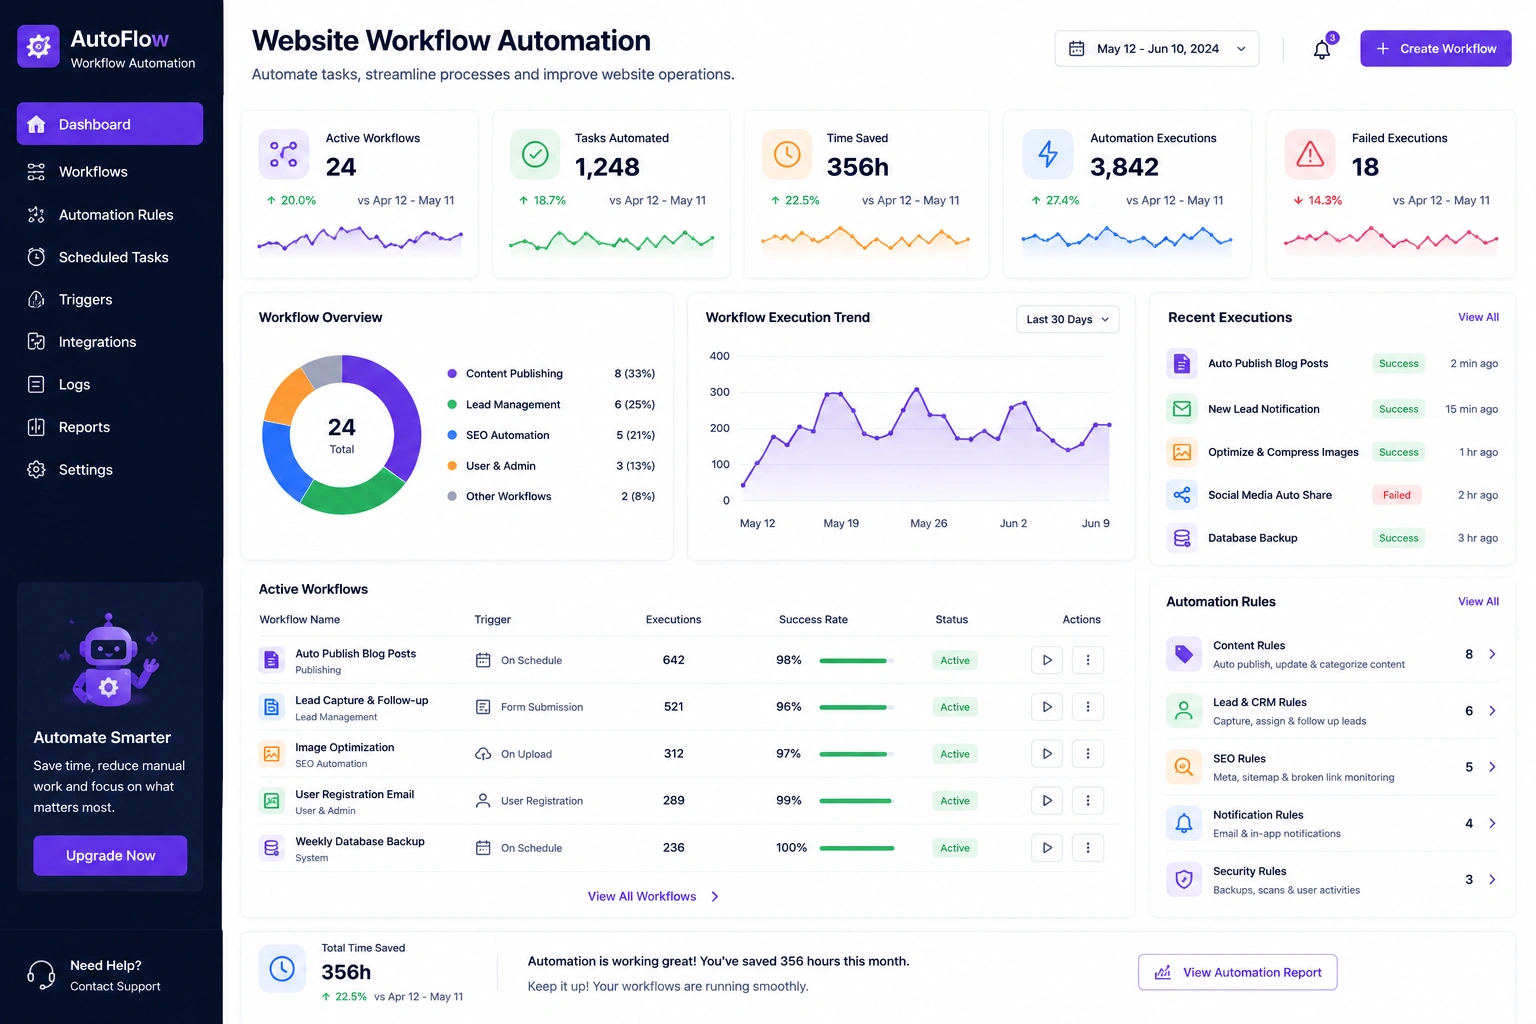Click the SEO Rules search icon
Viewport: 1536px width, 1024px height.
pos(1184,767)
